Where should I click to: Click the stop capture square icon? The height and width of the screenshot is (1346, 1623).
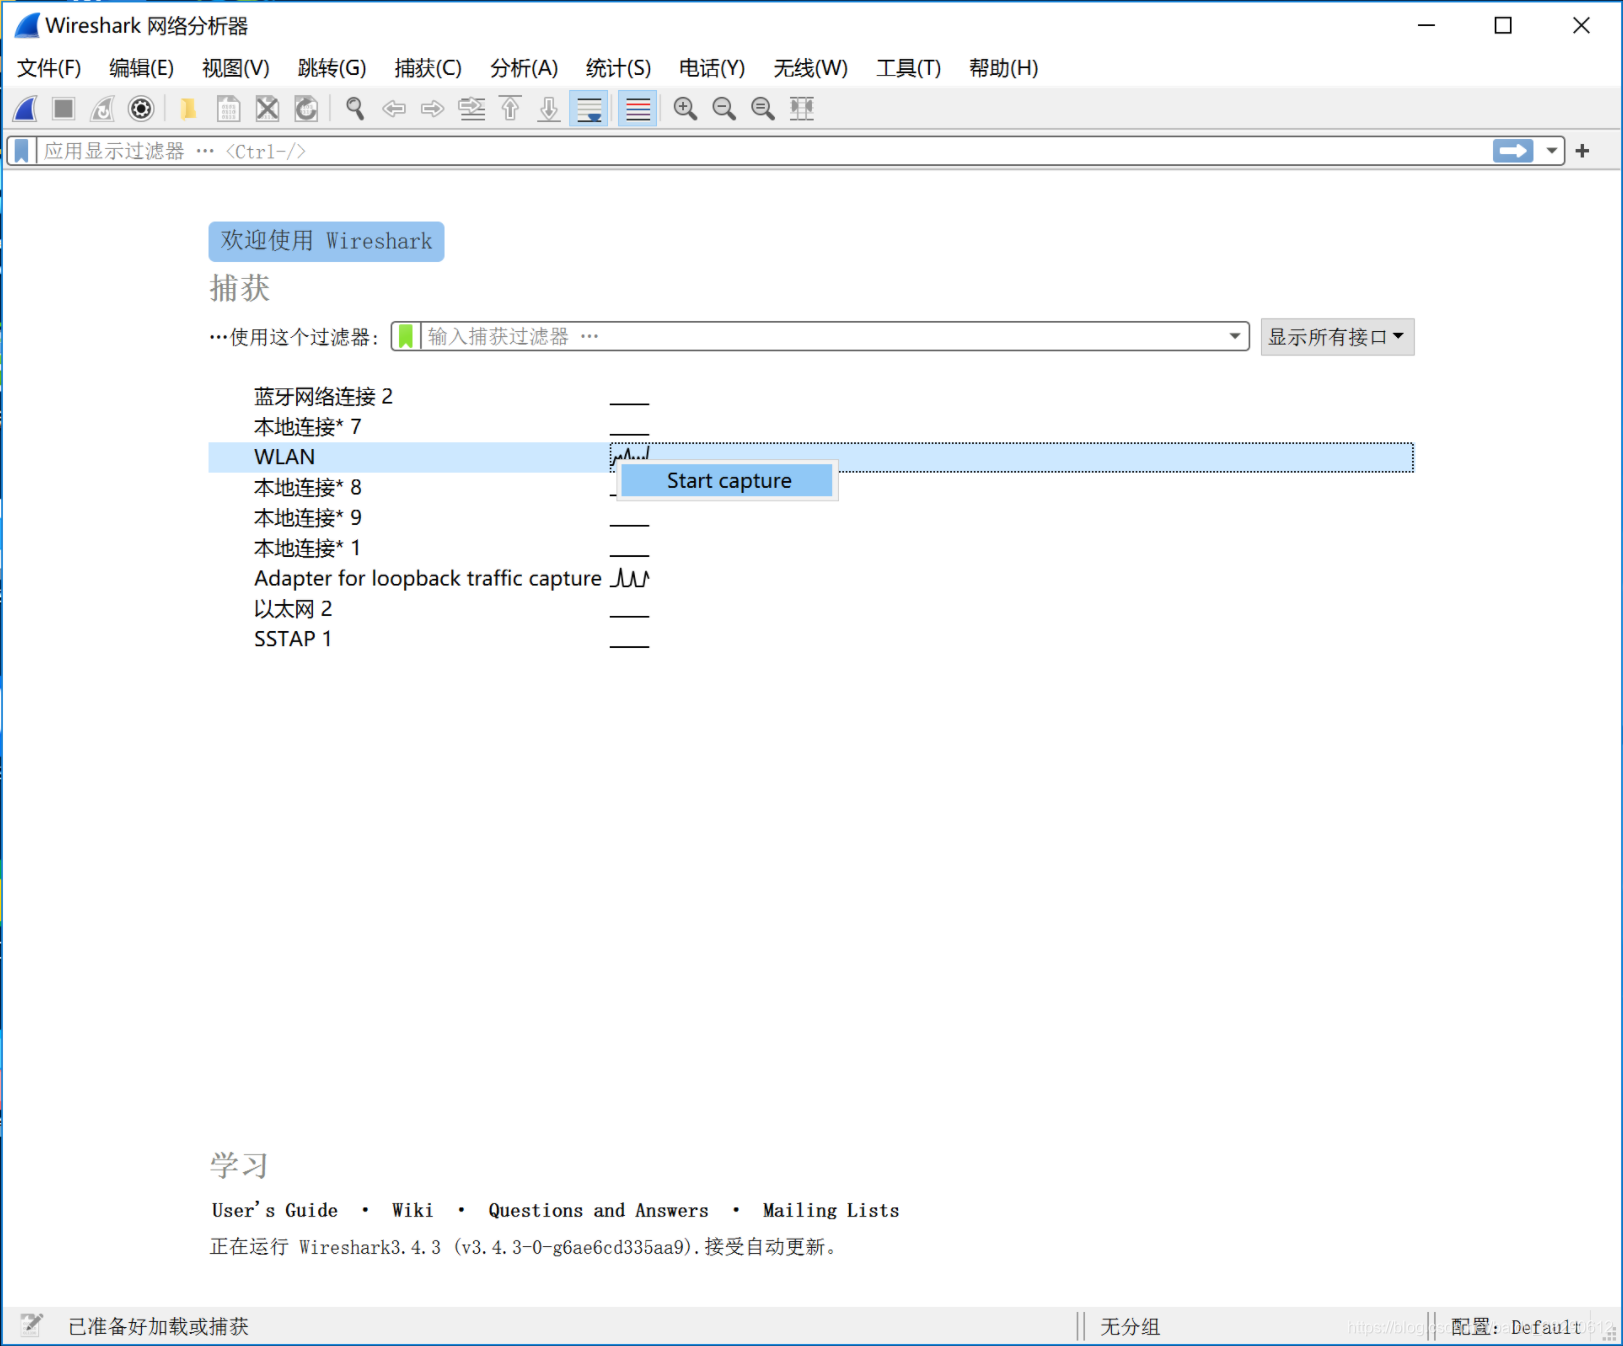[64, 109]
